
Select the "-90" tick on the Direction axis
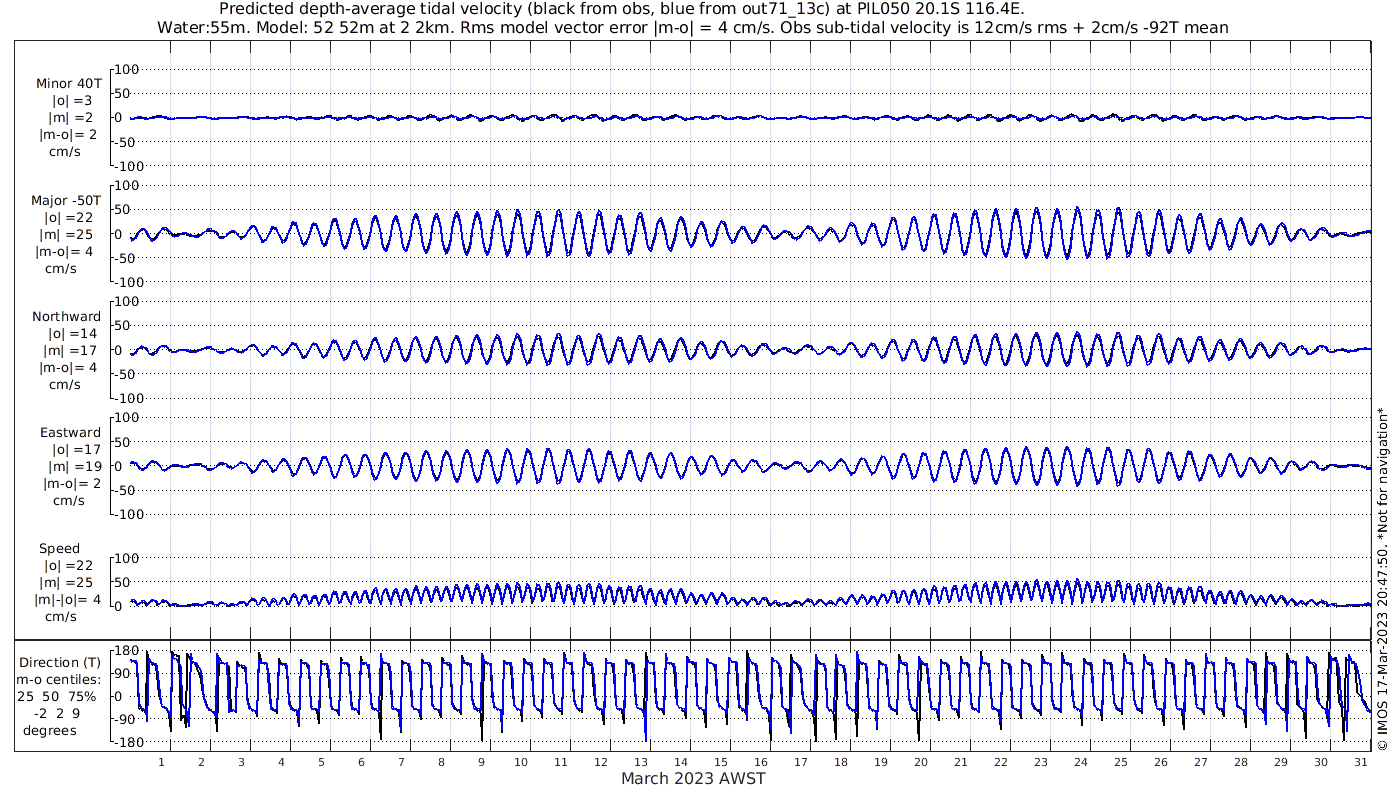tap(125, 719)
